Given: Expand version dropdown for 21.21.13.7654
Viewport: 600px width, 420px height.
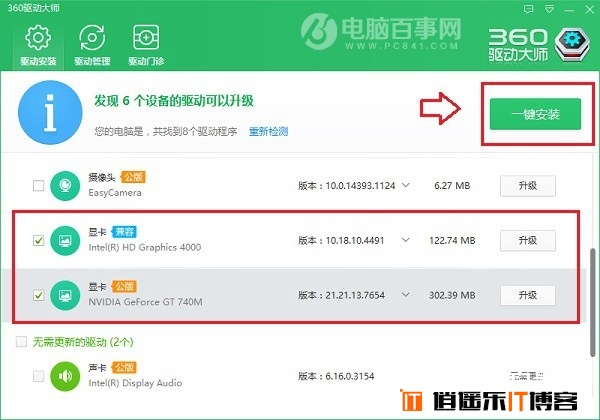Looking at the screenshot, I should [x=406, y=295].
